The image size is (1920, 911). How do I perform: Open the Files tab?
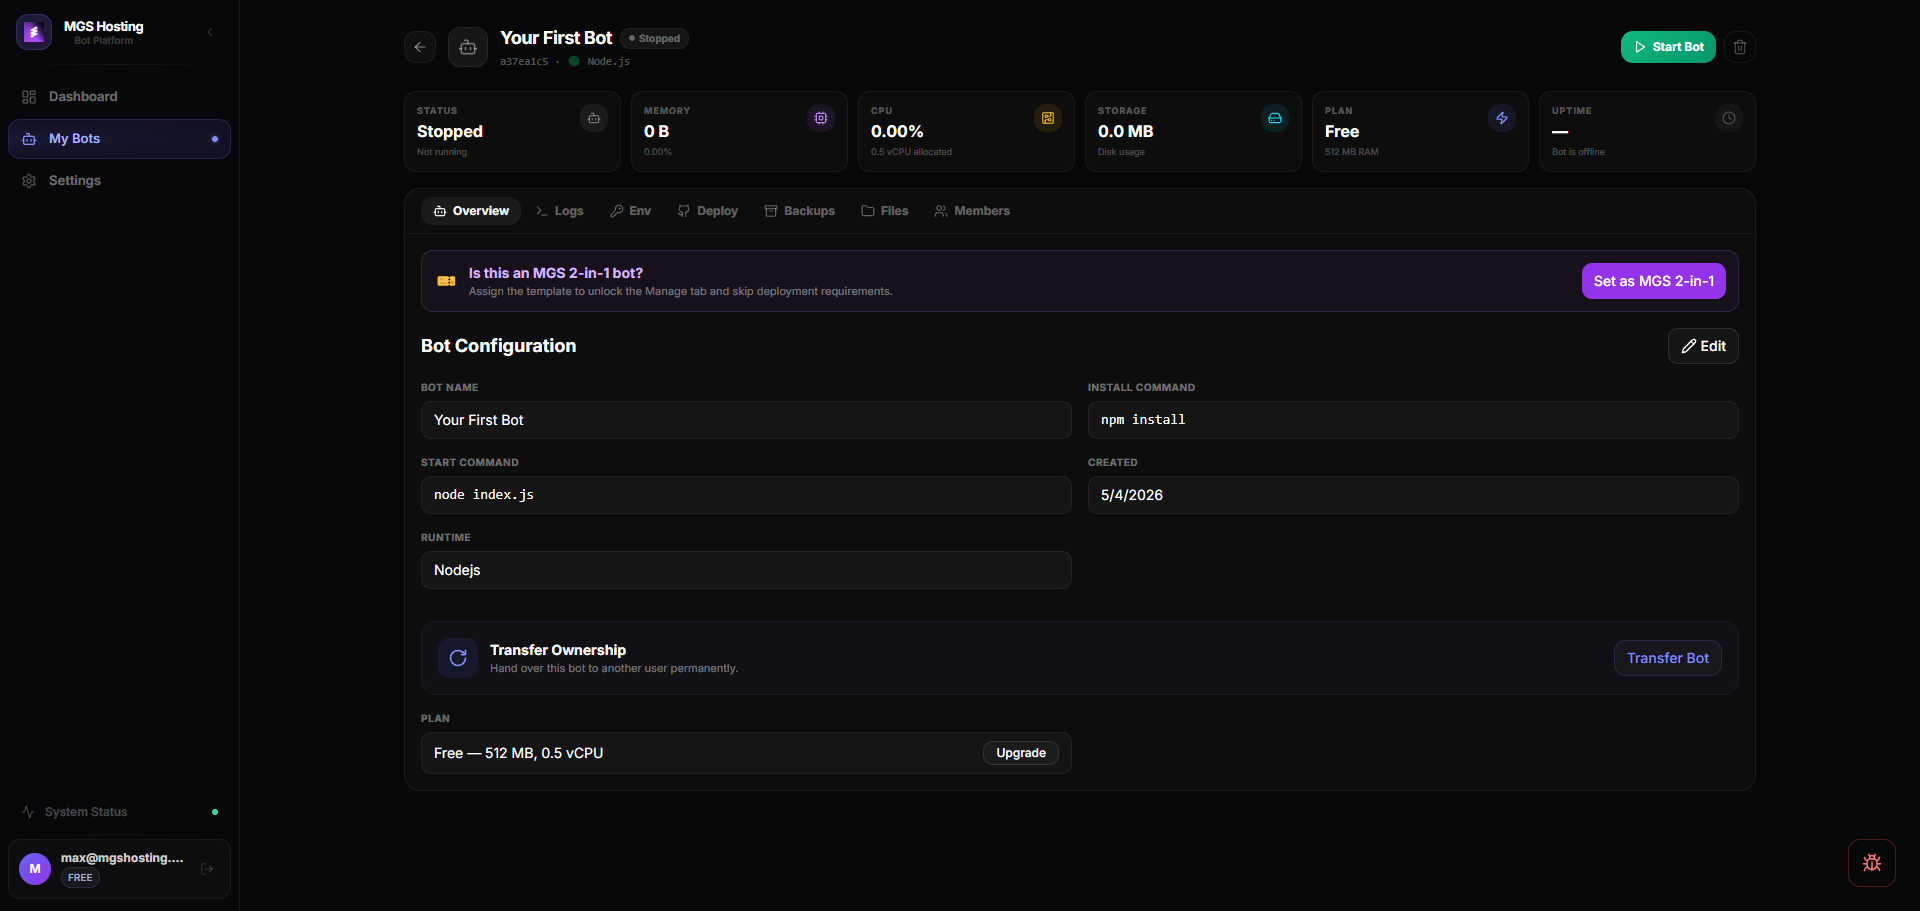point(885,211)
